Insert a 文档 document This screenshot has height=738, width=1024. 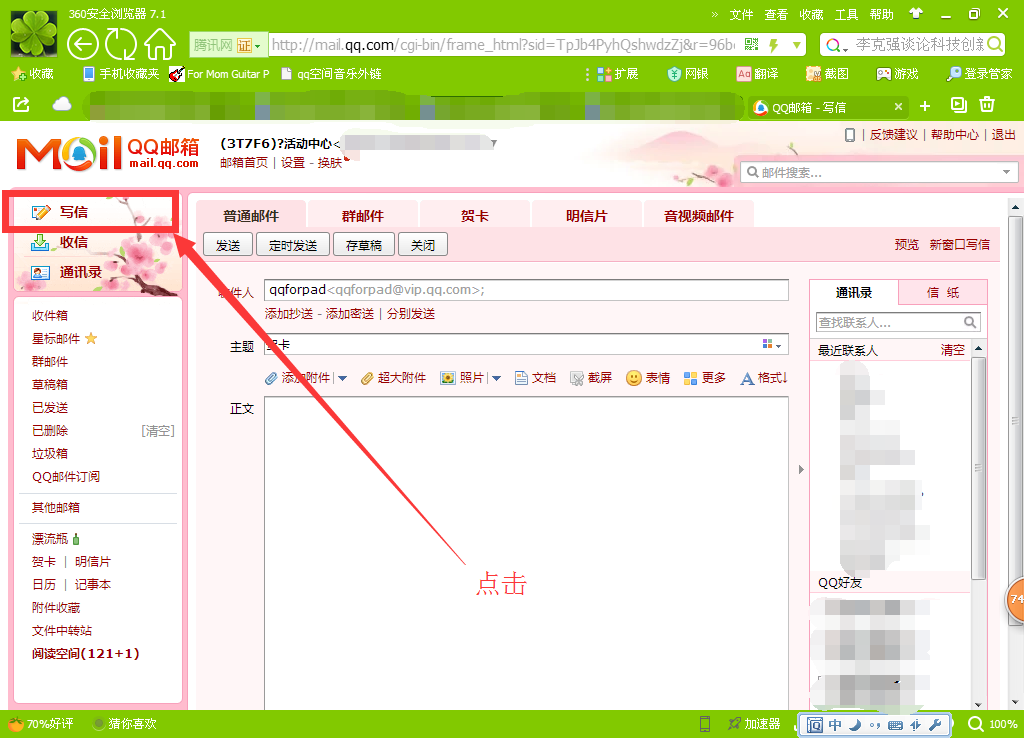[535, 377]
